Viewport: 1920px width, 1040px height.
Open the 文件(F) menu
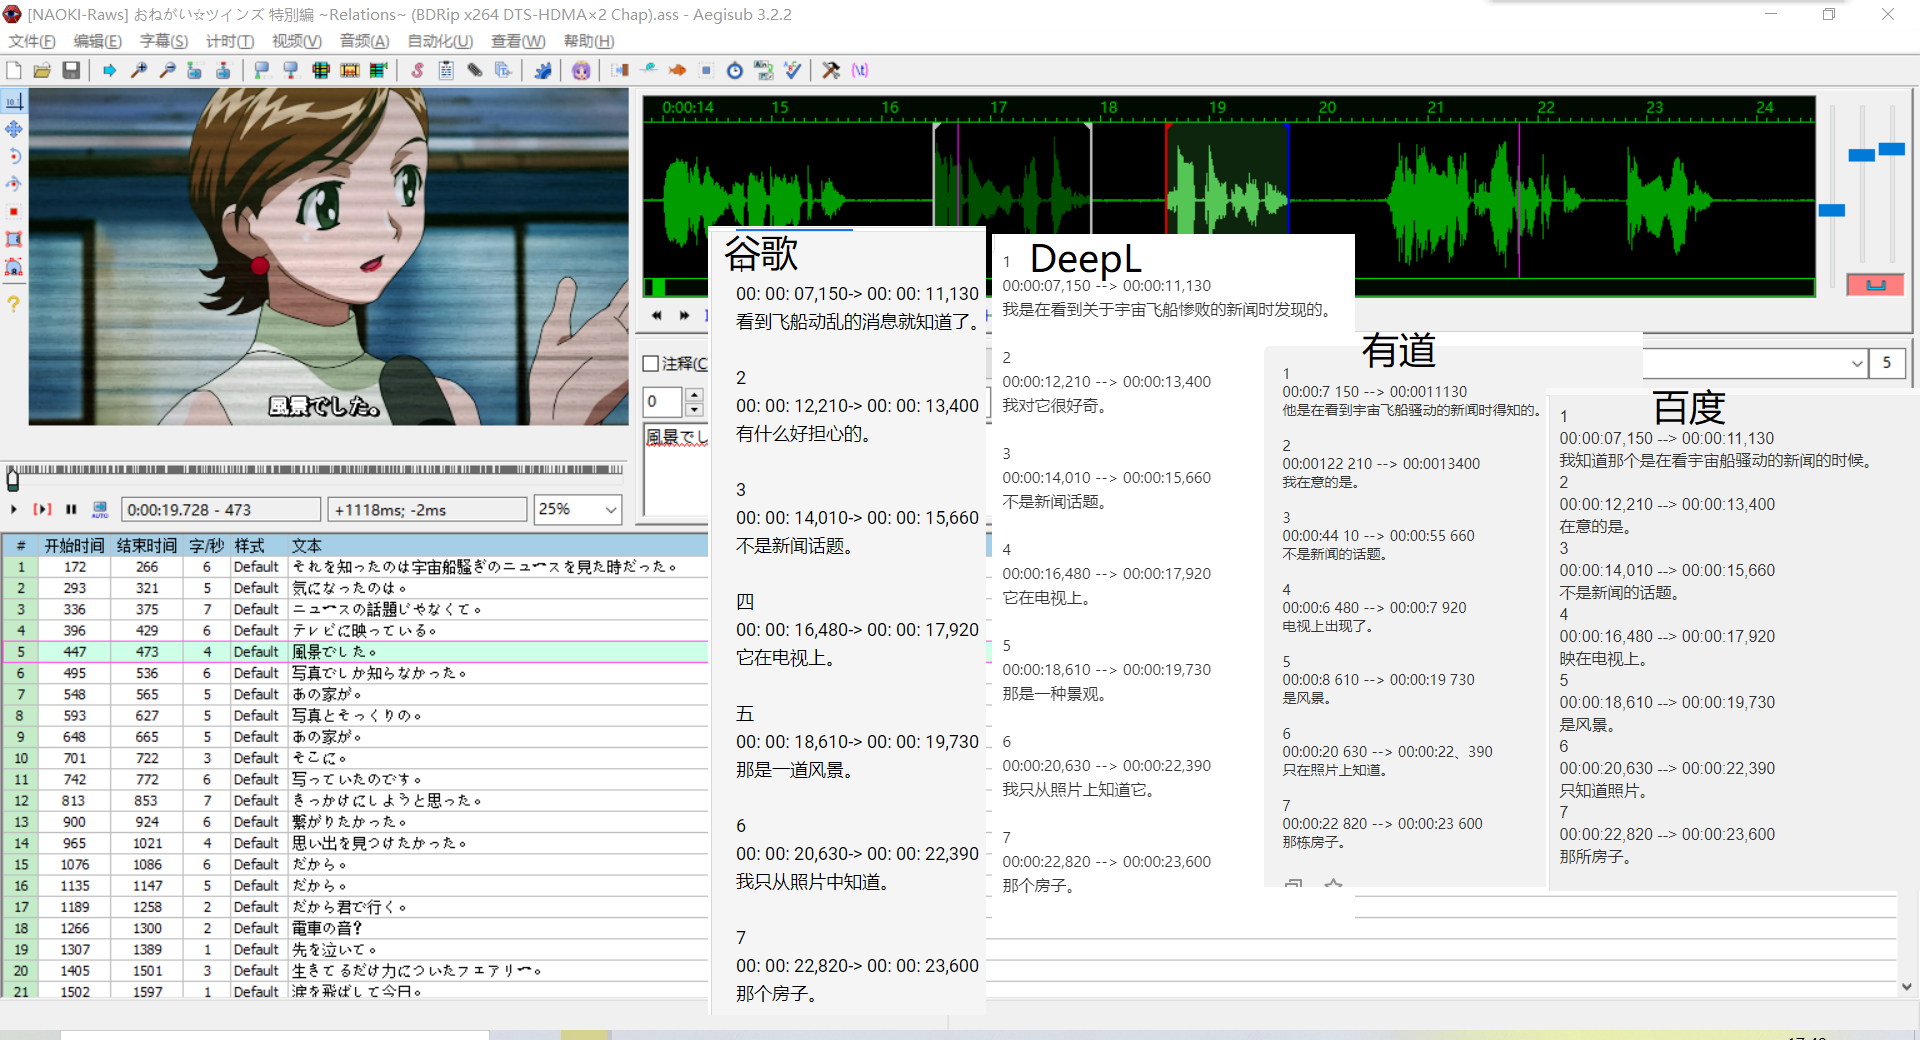(x=32, y=41)
